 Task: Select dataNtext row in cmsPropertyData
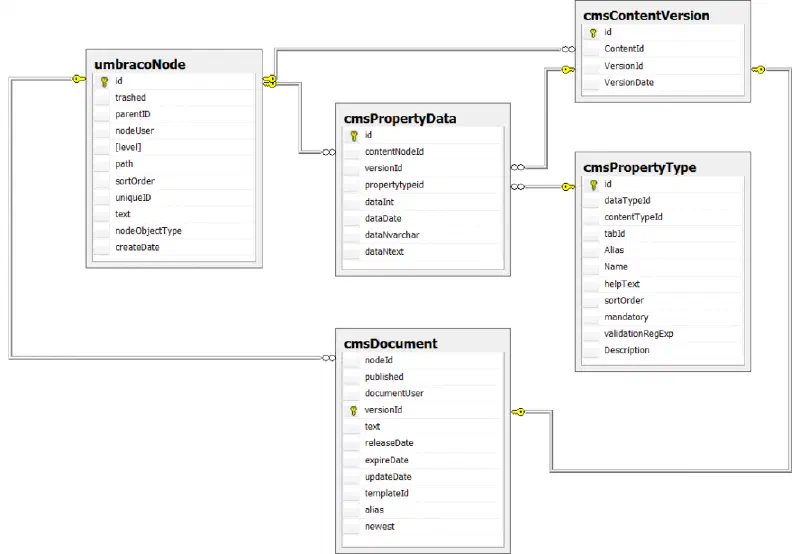click(423, 251)
